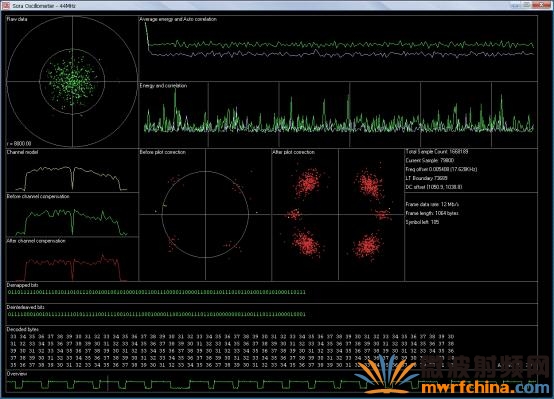Click the Decoded bytes hex listing
Image resolution: width=554 pixels, height=399 pixels.
click(x=232, y=351)
